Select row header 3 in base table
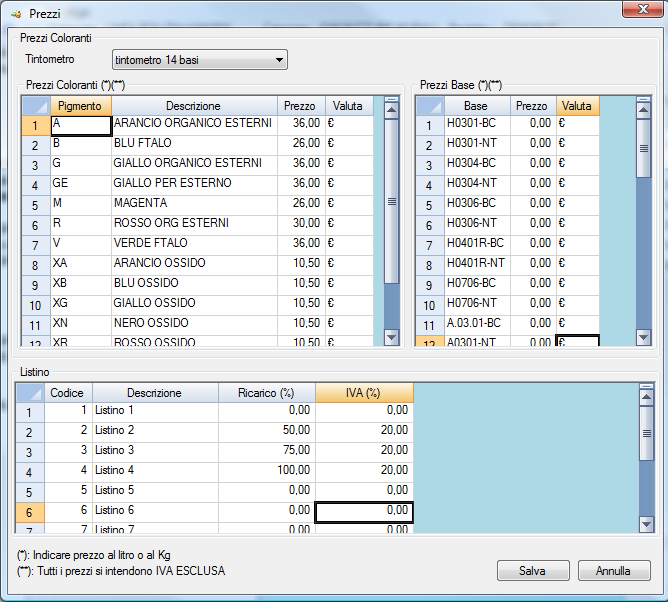Image resolution: width=668 pixels, height=602 pixels. 430,166
